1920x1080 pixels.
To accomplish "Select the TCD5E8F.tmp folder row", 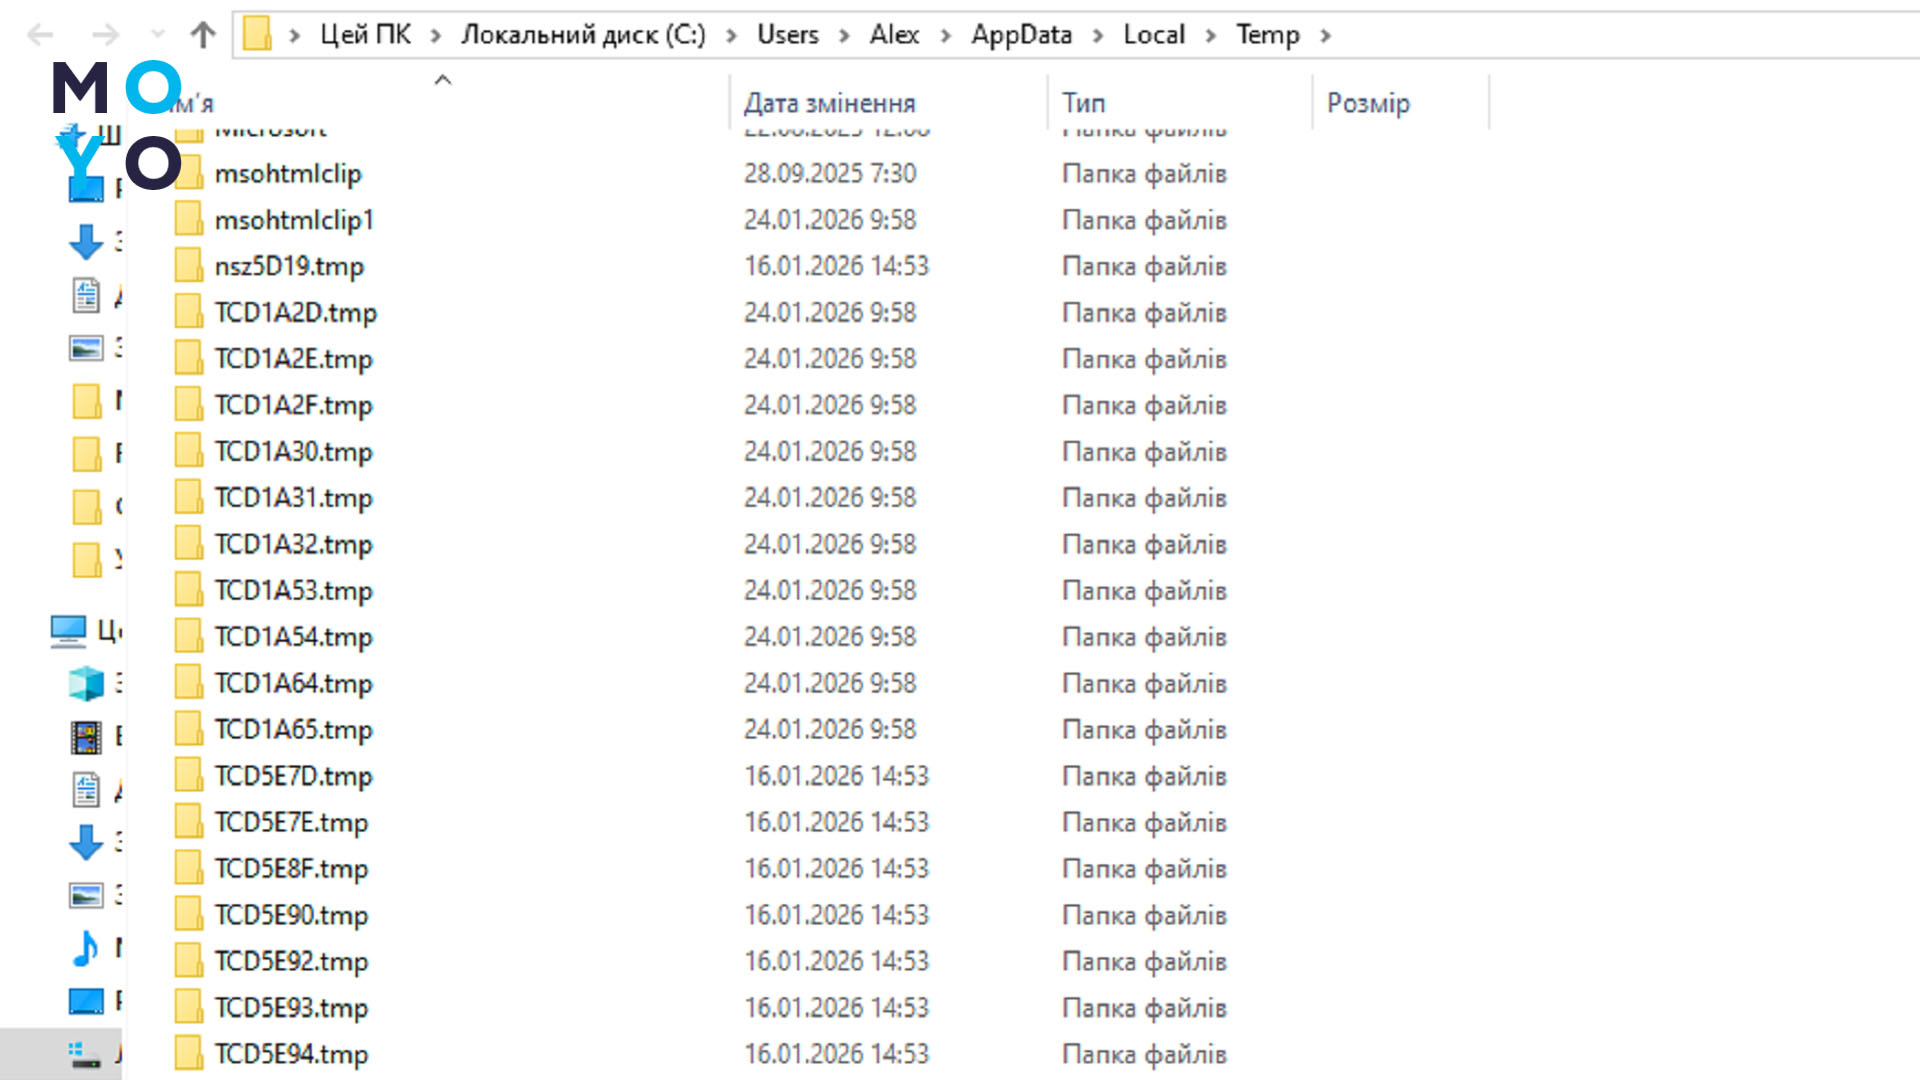I will click(291, 869).
